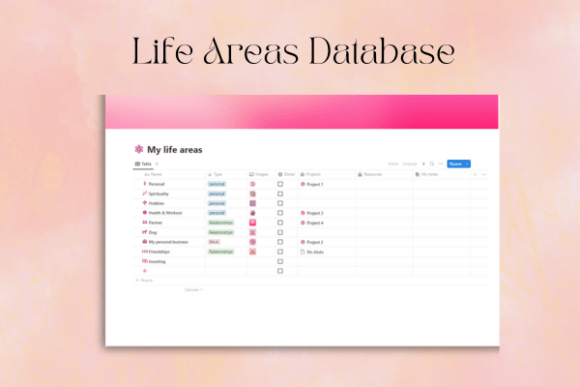580x387 pixels.
Task: Check Done for the Dog row
Action: 280,232
